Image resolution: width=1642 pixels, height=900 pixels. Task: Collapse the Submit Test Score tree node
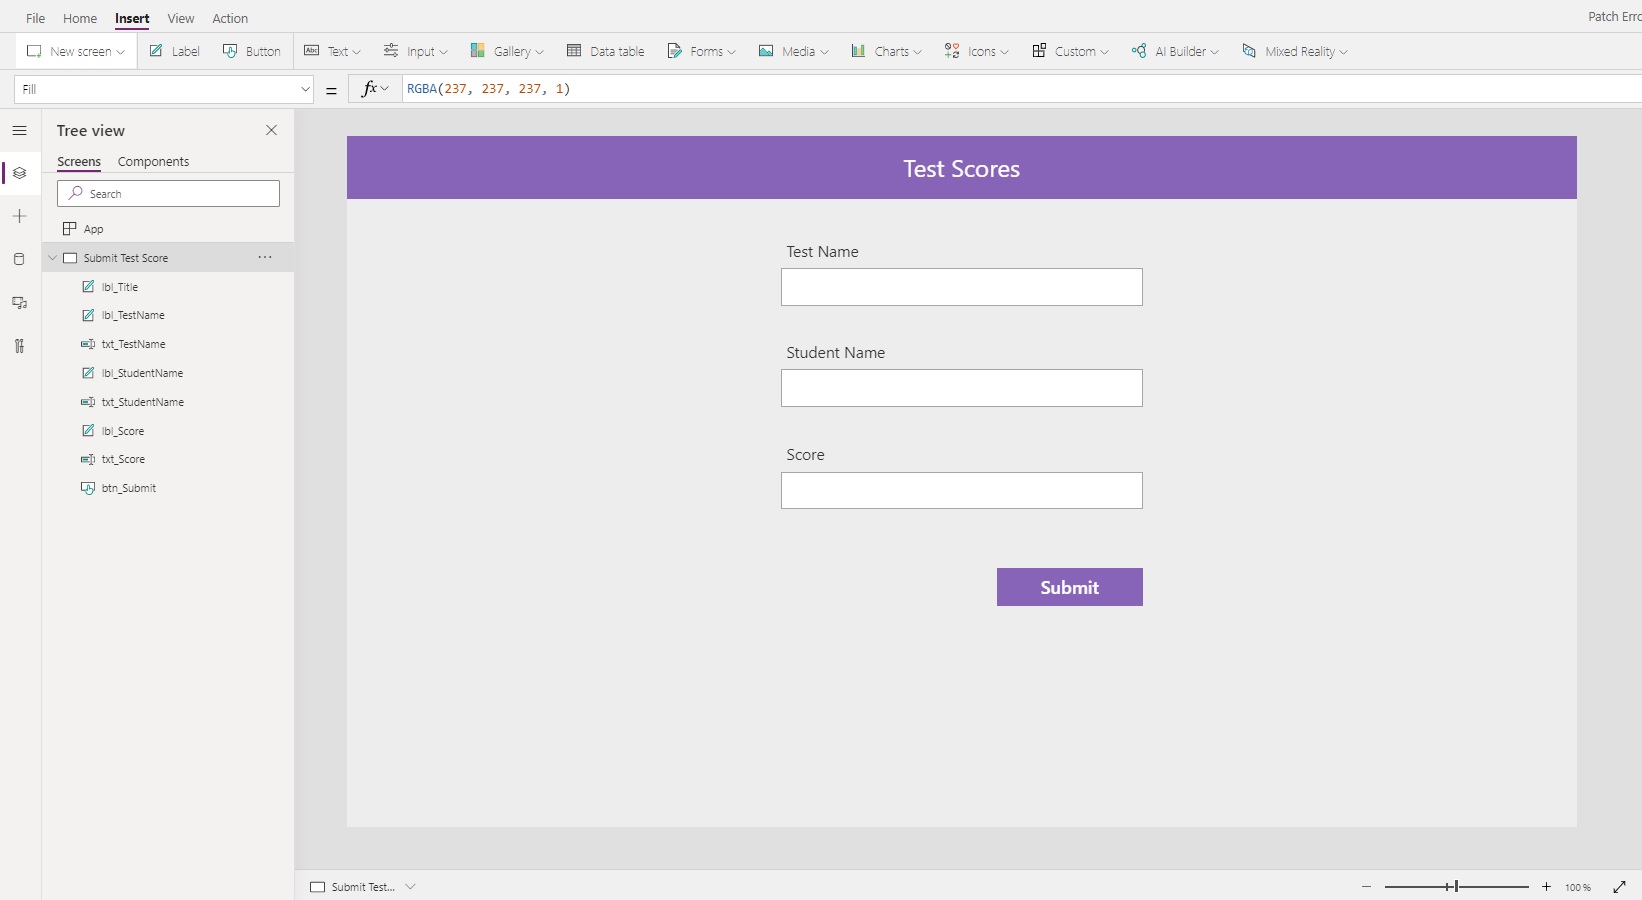point(53,257)
